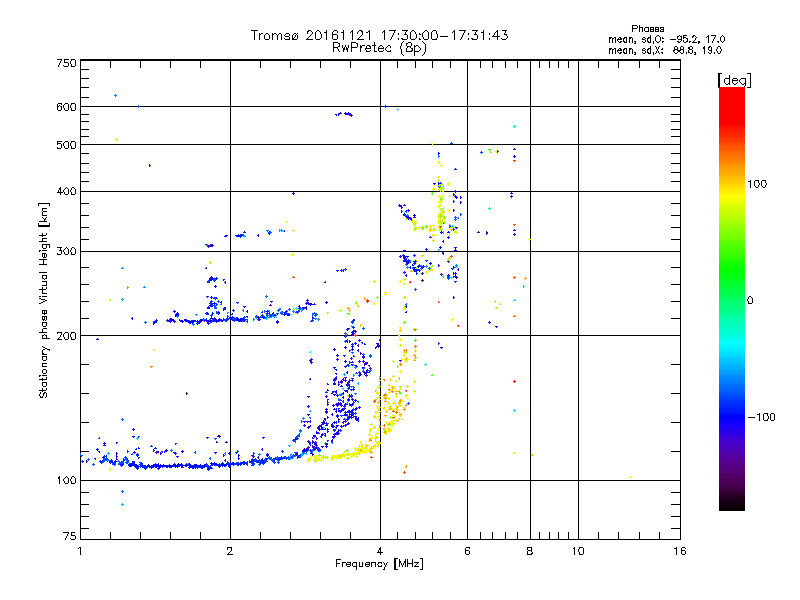Click y-axis tick label '400'
This screenshot has width=800, height=600.
point(66,191)
